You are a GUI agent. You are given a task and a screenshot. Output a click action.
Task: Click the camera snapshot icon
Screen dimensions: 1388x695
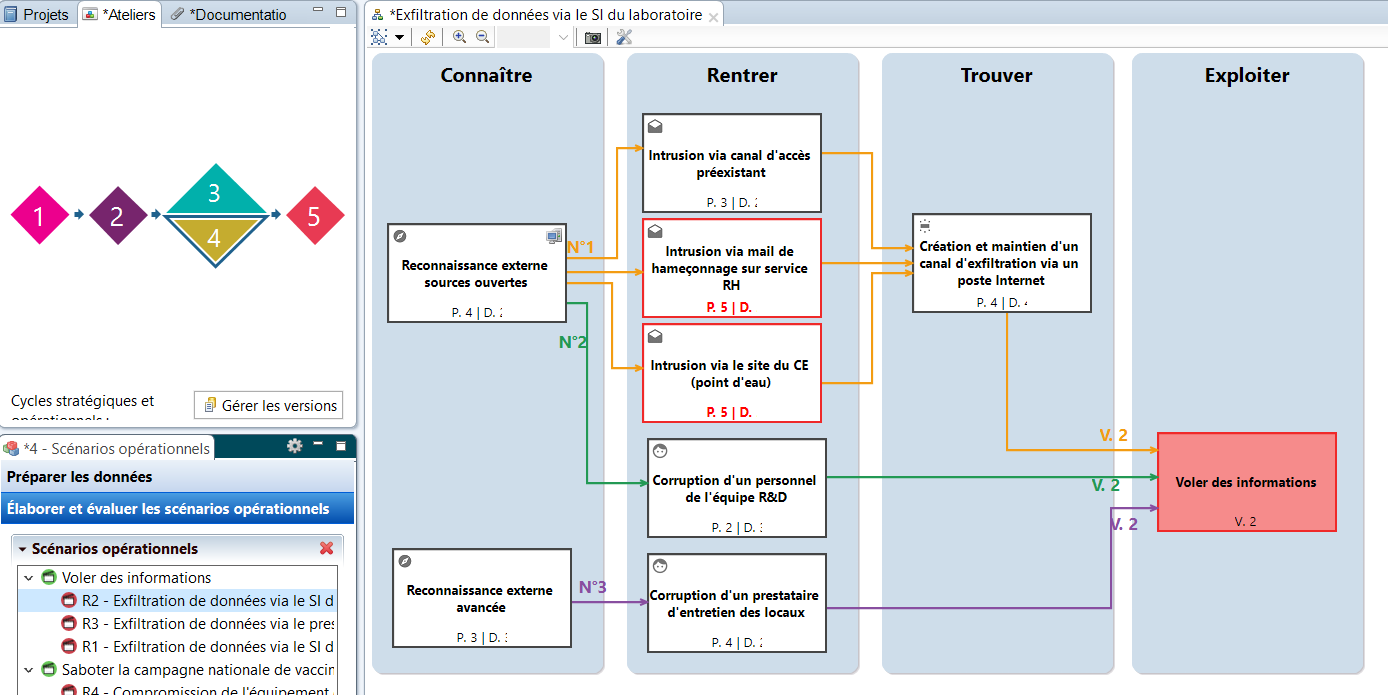[x=593, y=37]
